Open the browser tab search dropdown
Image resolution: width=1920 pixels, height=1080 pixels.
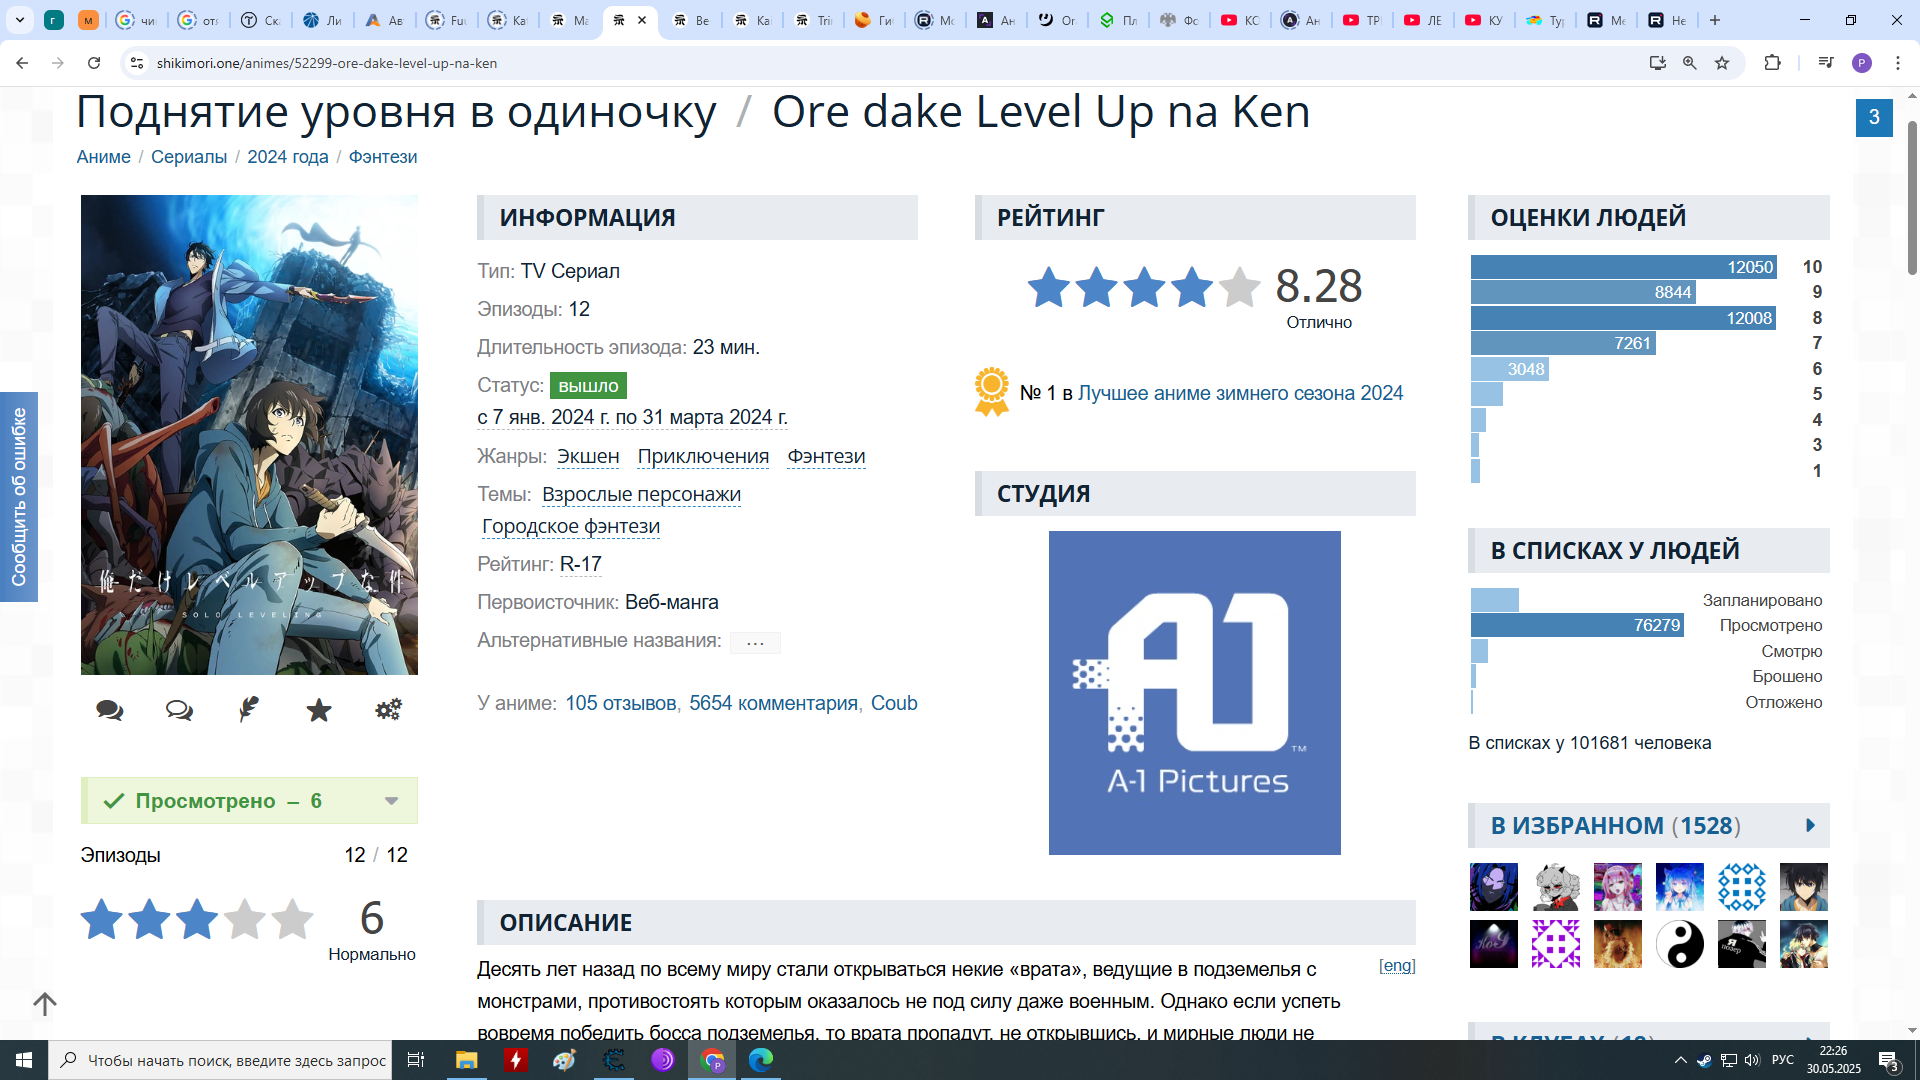tap(20, 20)
